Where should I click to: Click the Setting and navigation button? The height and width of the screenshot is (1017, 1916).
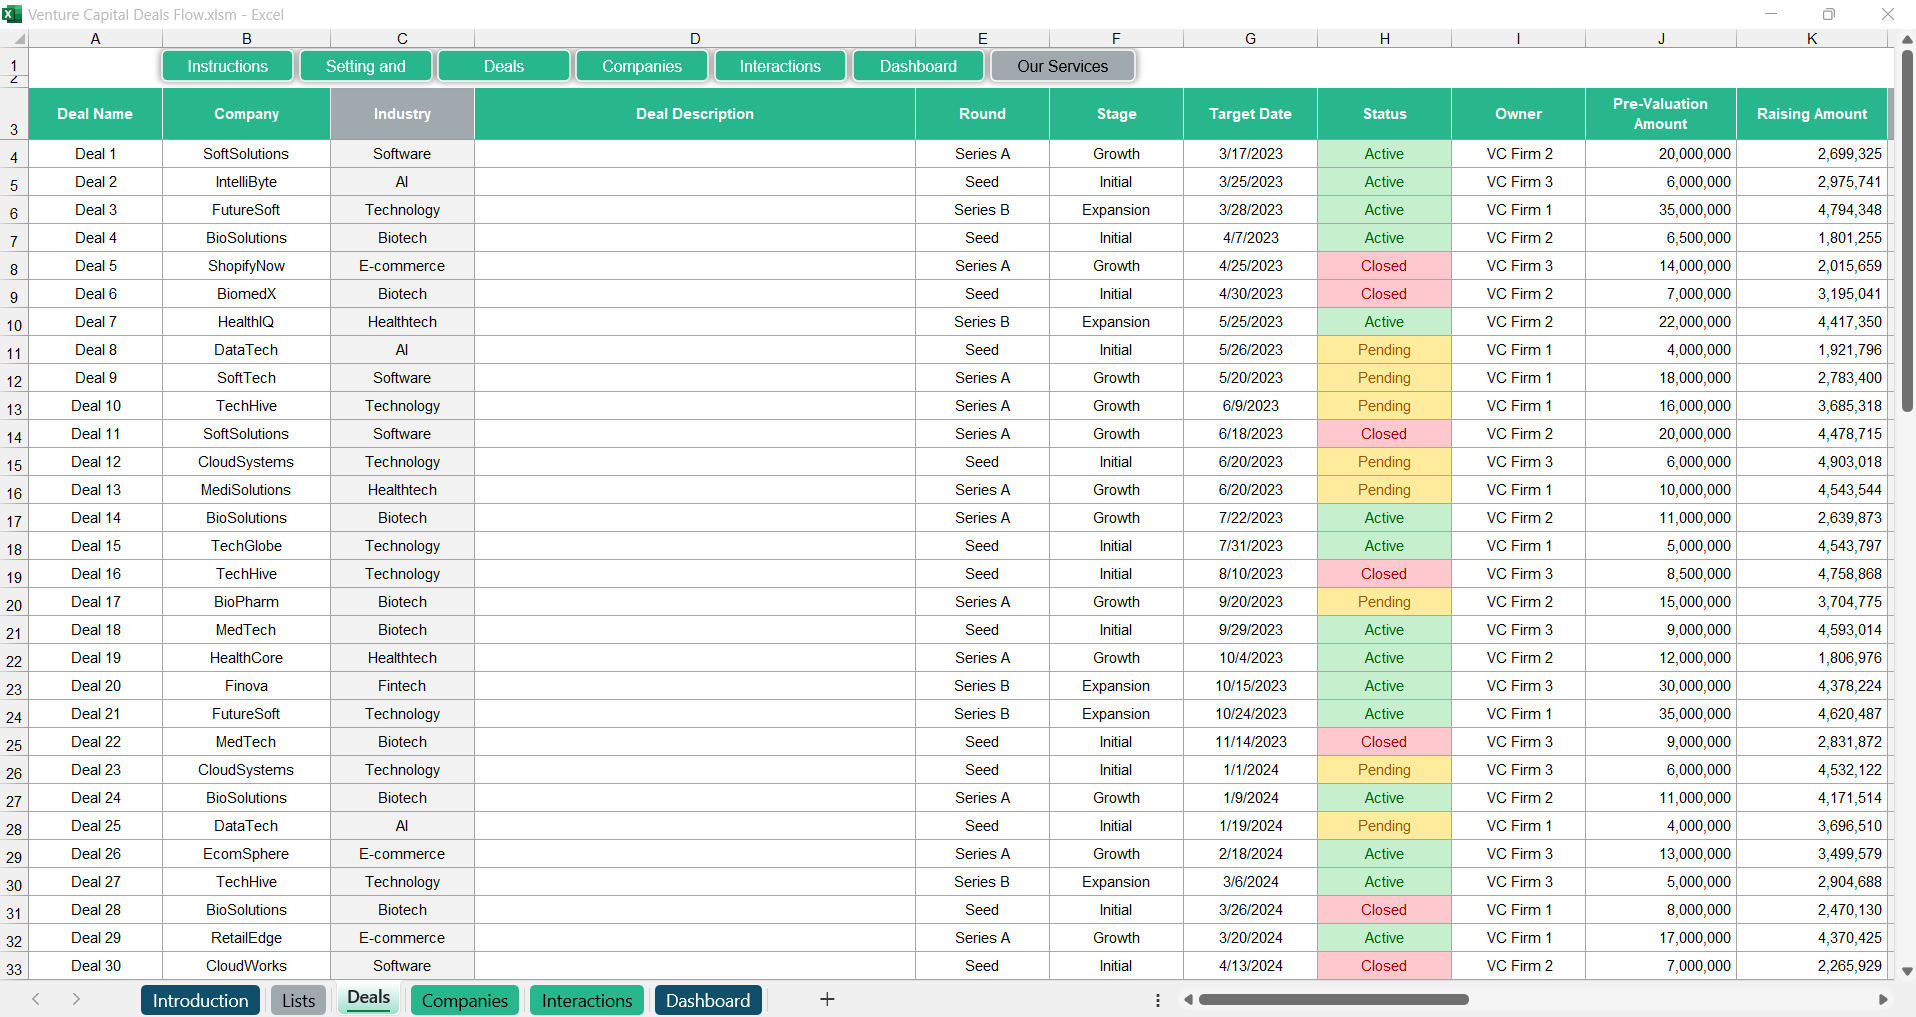365,66
